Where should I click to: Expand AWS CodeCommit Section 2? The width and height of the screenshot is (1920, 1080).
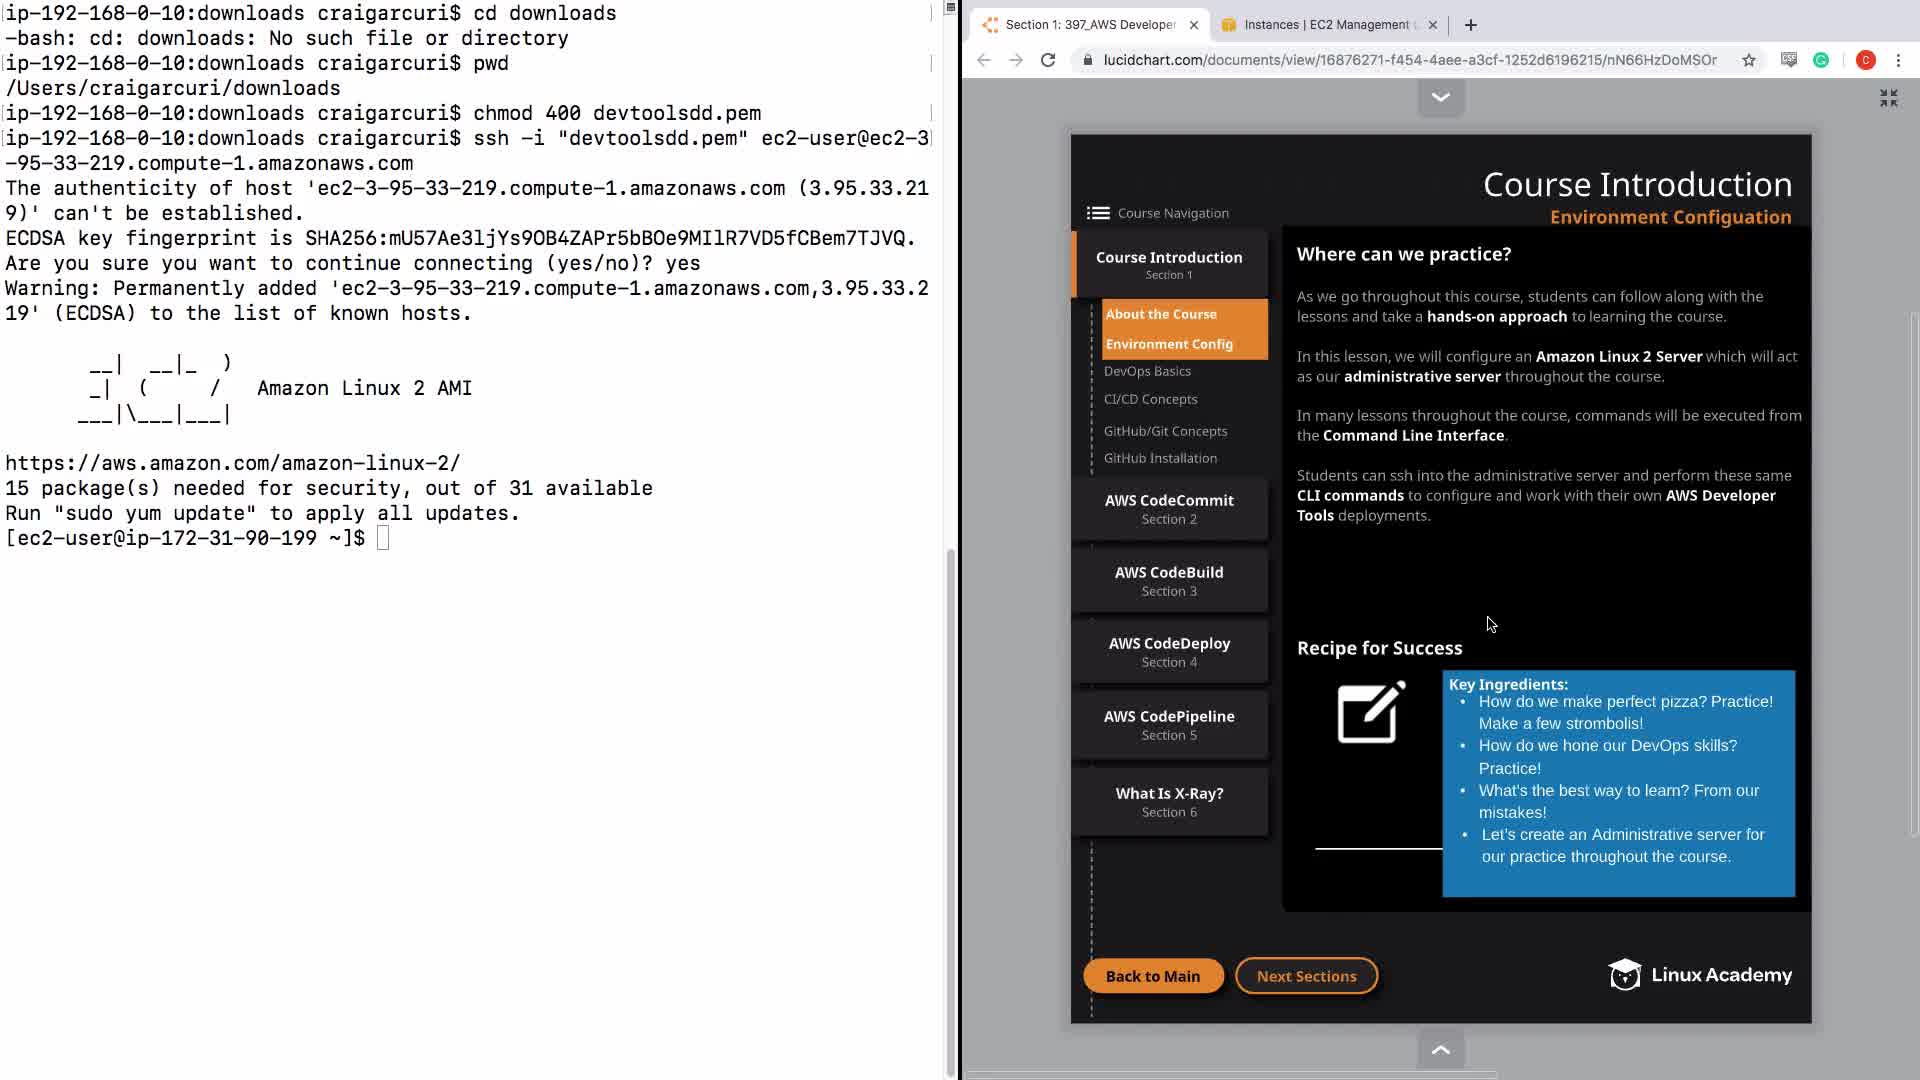click(x=1169, y=509)
